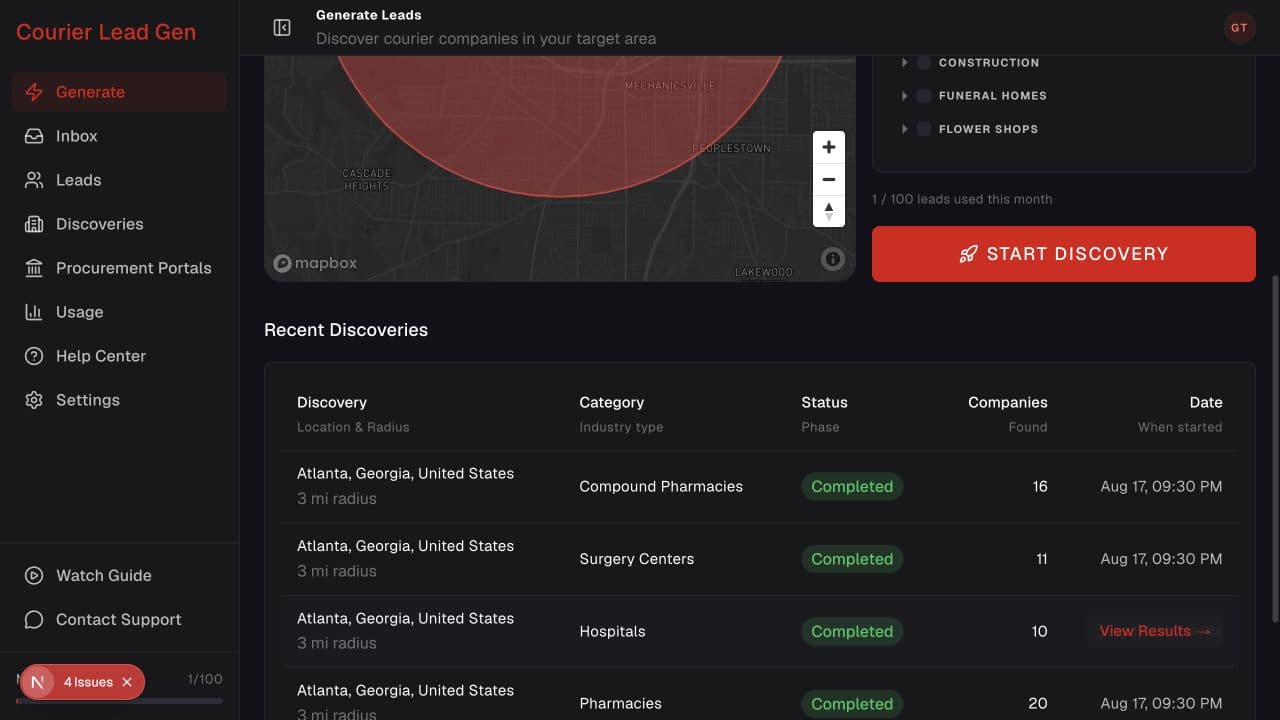Click the Courier Lead Gen logo
The image size is (1280, 720).
[106, 32]
